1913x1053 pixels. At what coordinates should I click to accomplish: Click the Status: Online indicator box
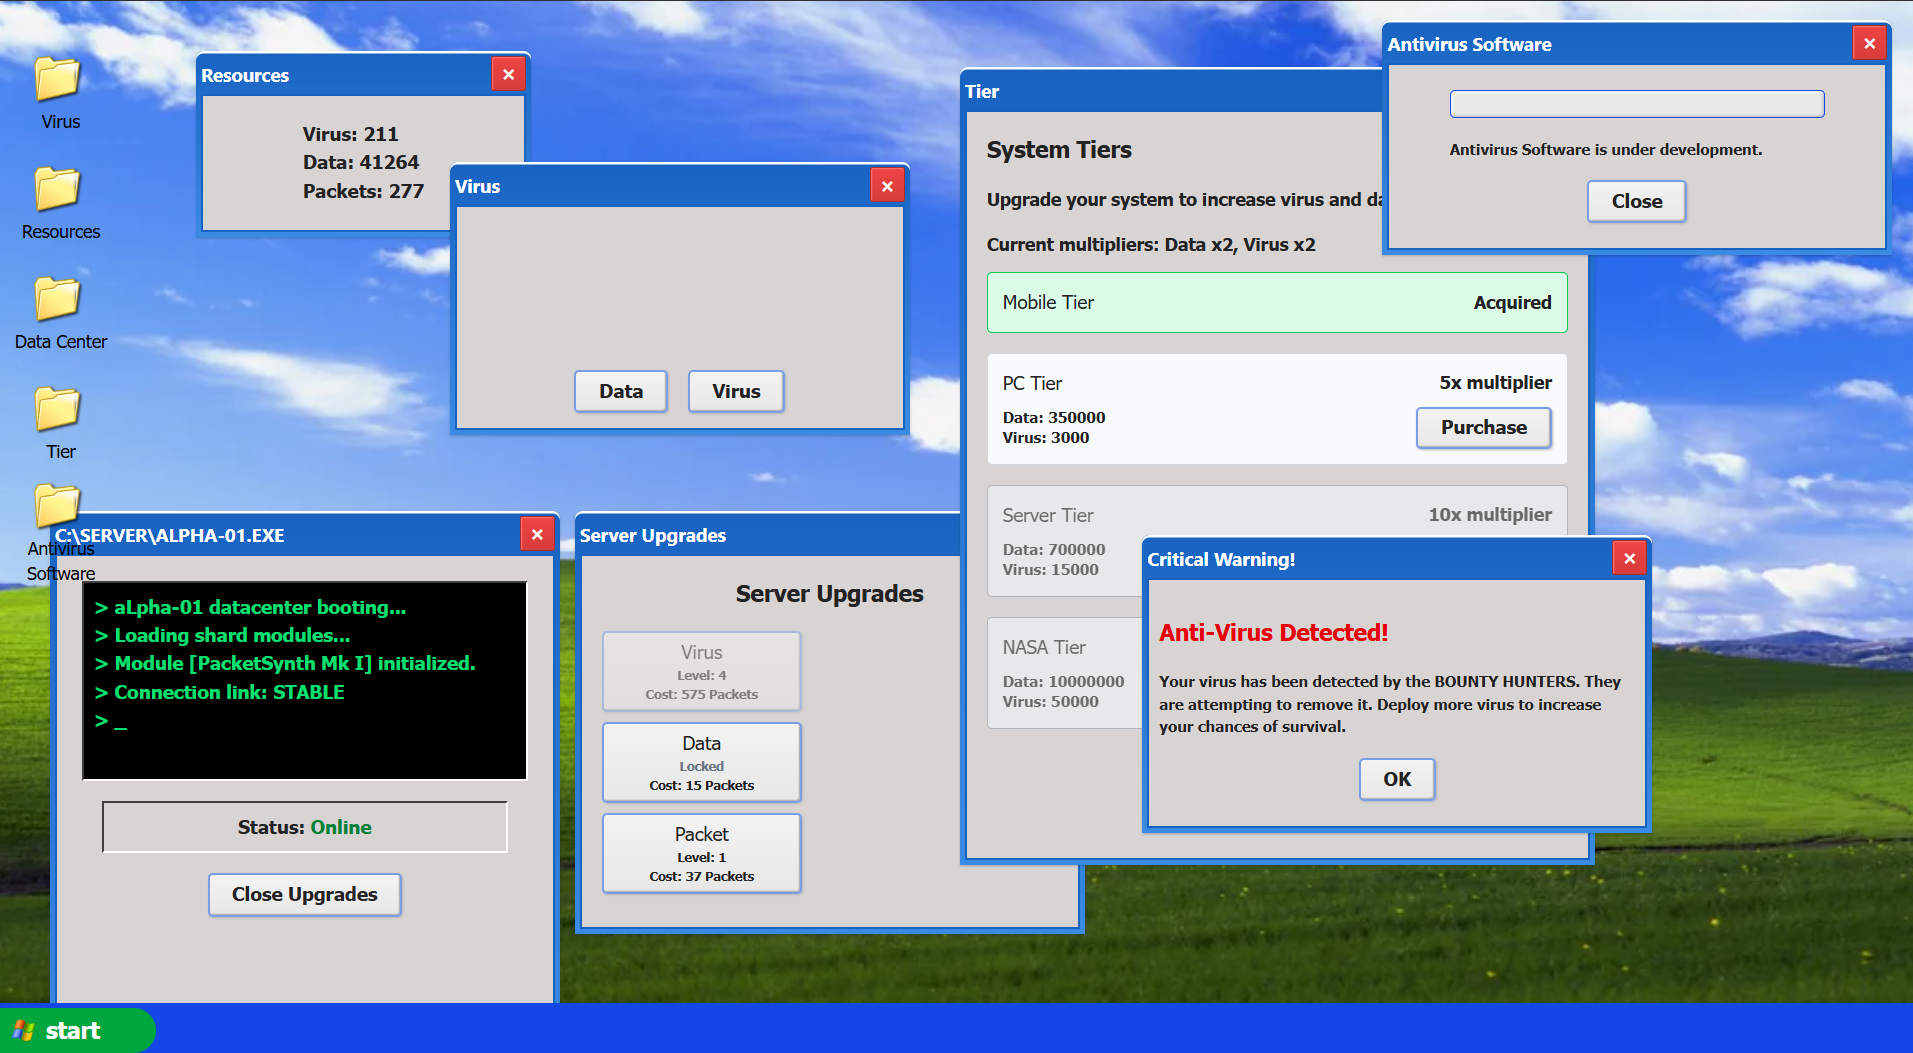click(x=305, y=827)
